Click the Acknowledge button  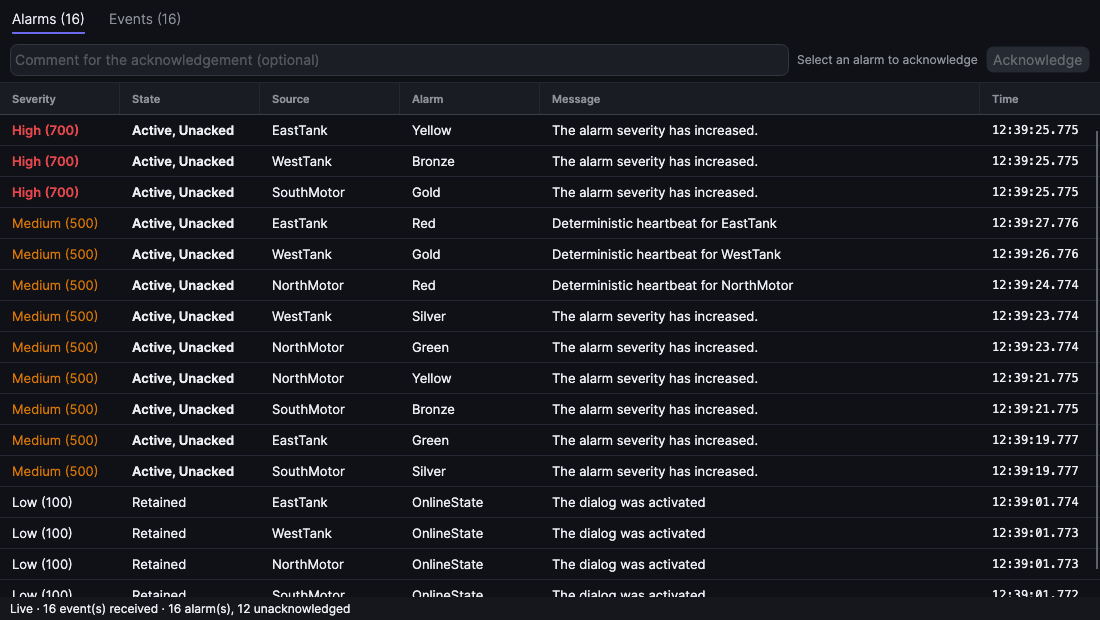tap(1037, 60)
